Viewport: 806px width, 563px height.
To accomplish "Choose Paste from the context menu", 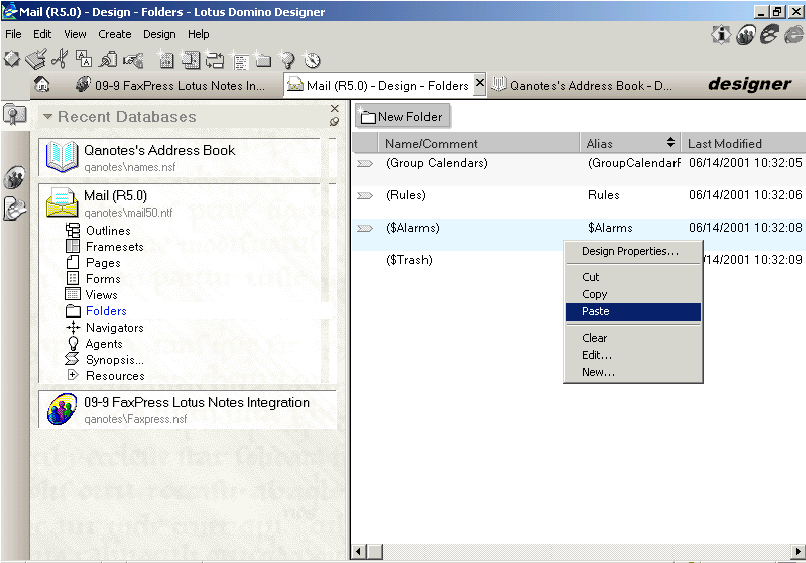I will (596, 311).
